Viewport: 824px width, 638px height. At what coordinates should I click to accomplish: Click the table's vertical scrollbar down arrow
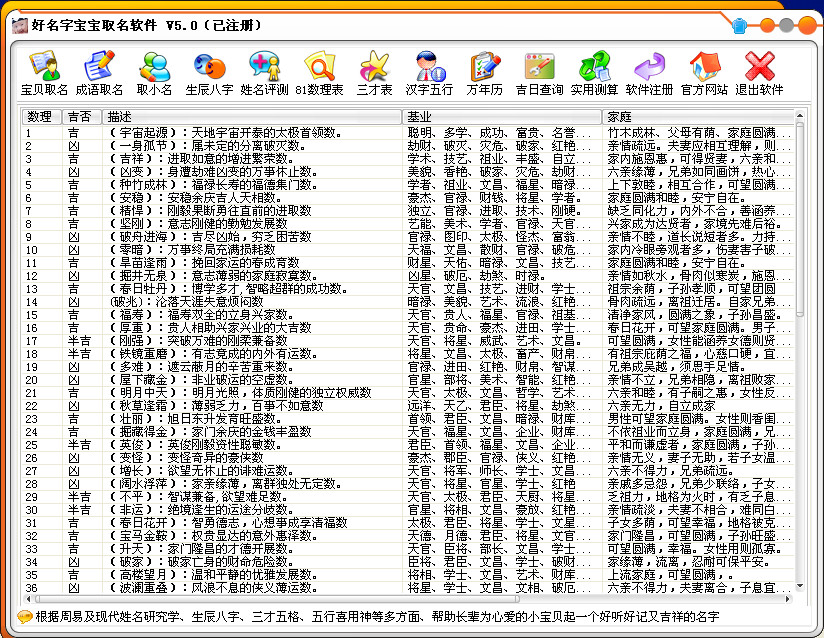pos(799,587)
